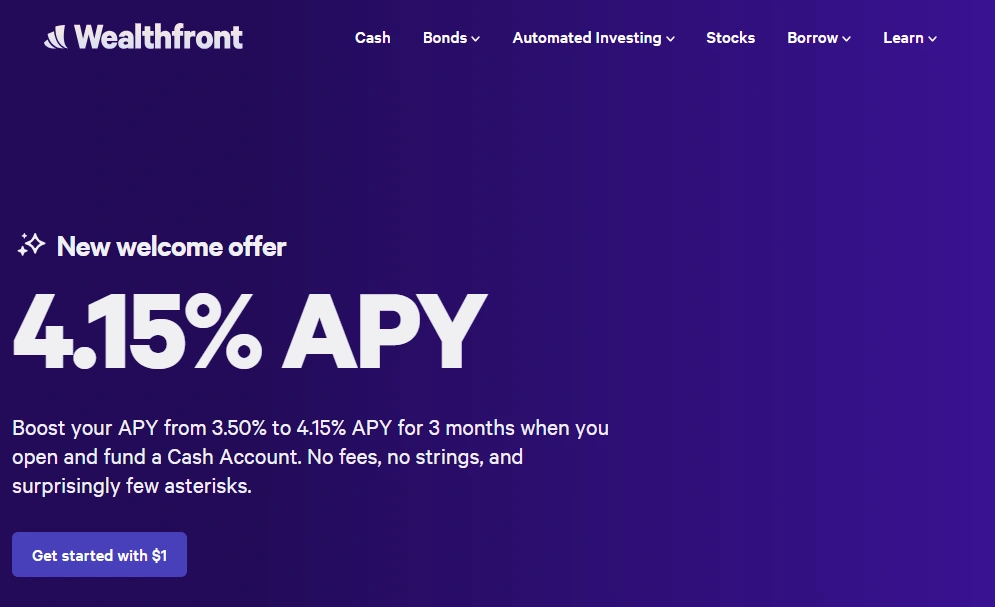Expand the Bonds dropdown chevron
Viewport: 995px width, 607px height.
click(x=475, y=38)
